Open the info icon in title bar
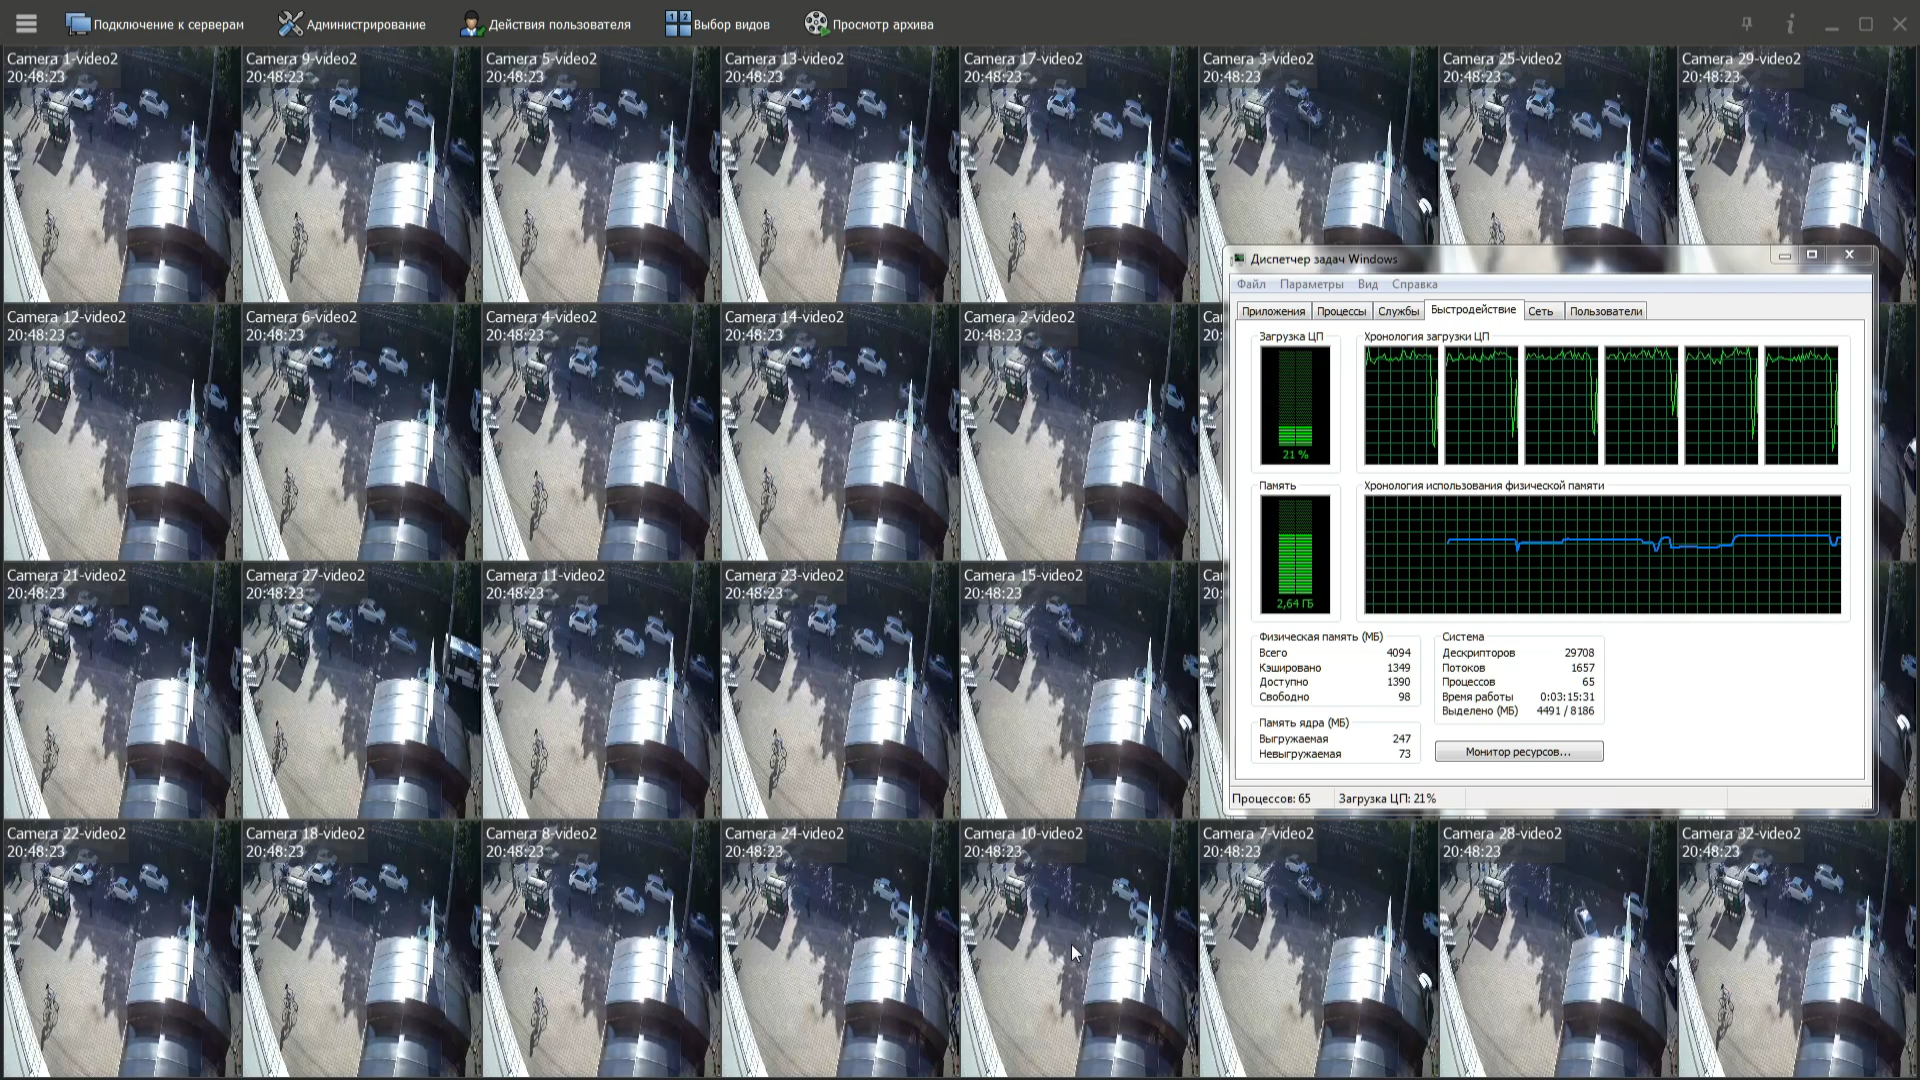The width and height of the screenshot is (1920, 1080). pos(1790,24)
